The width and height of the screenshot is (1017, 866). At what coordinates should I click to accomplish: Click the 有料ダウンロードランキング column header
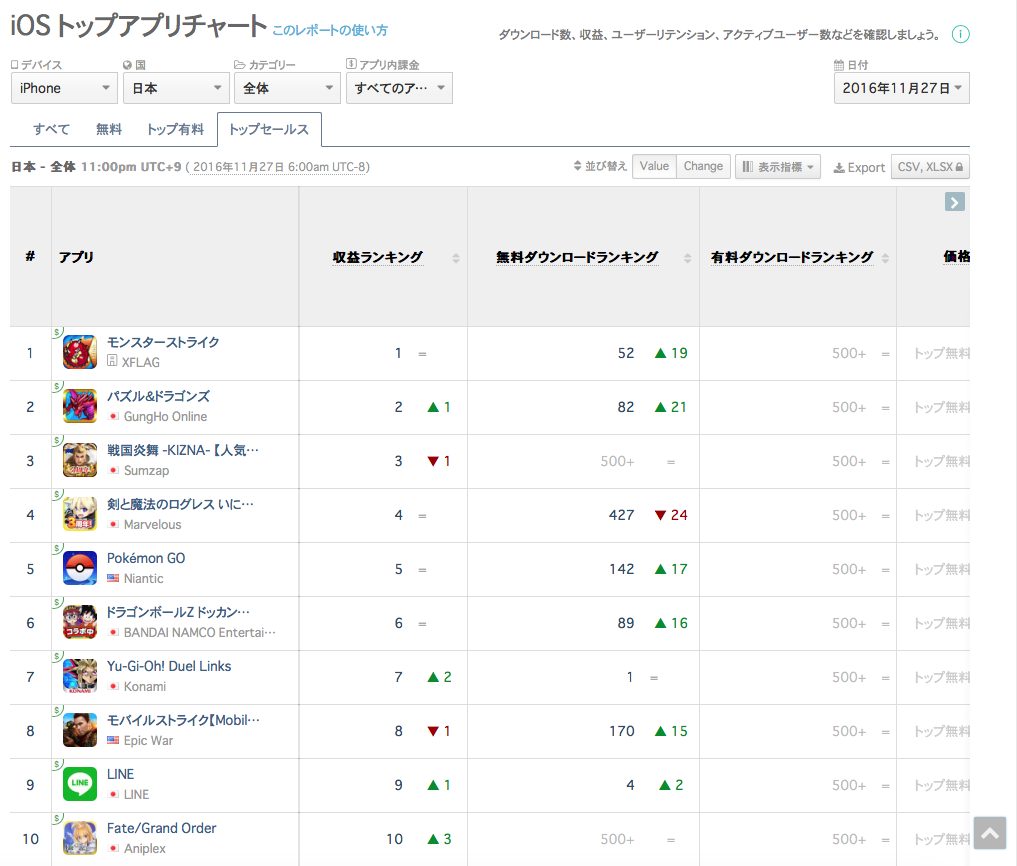click(x=792, y=257)
